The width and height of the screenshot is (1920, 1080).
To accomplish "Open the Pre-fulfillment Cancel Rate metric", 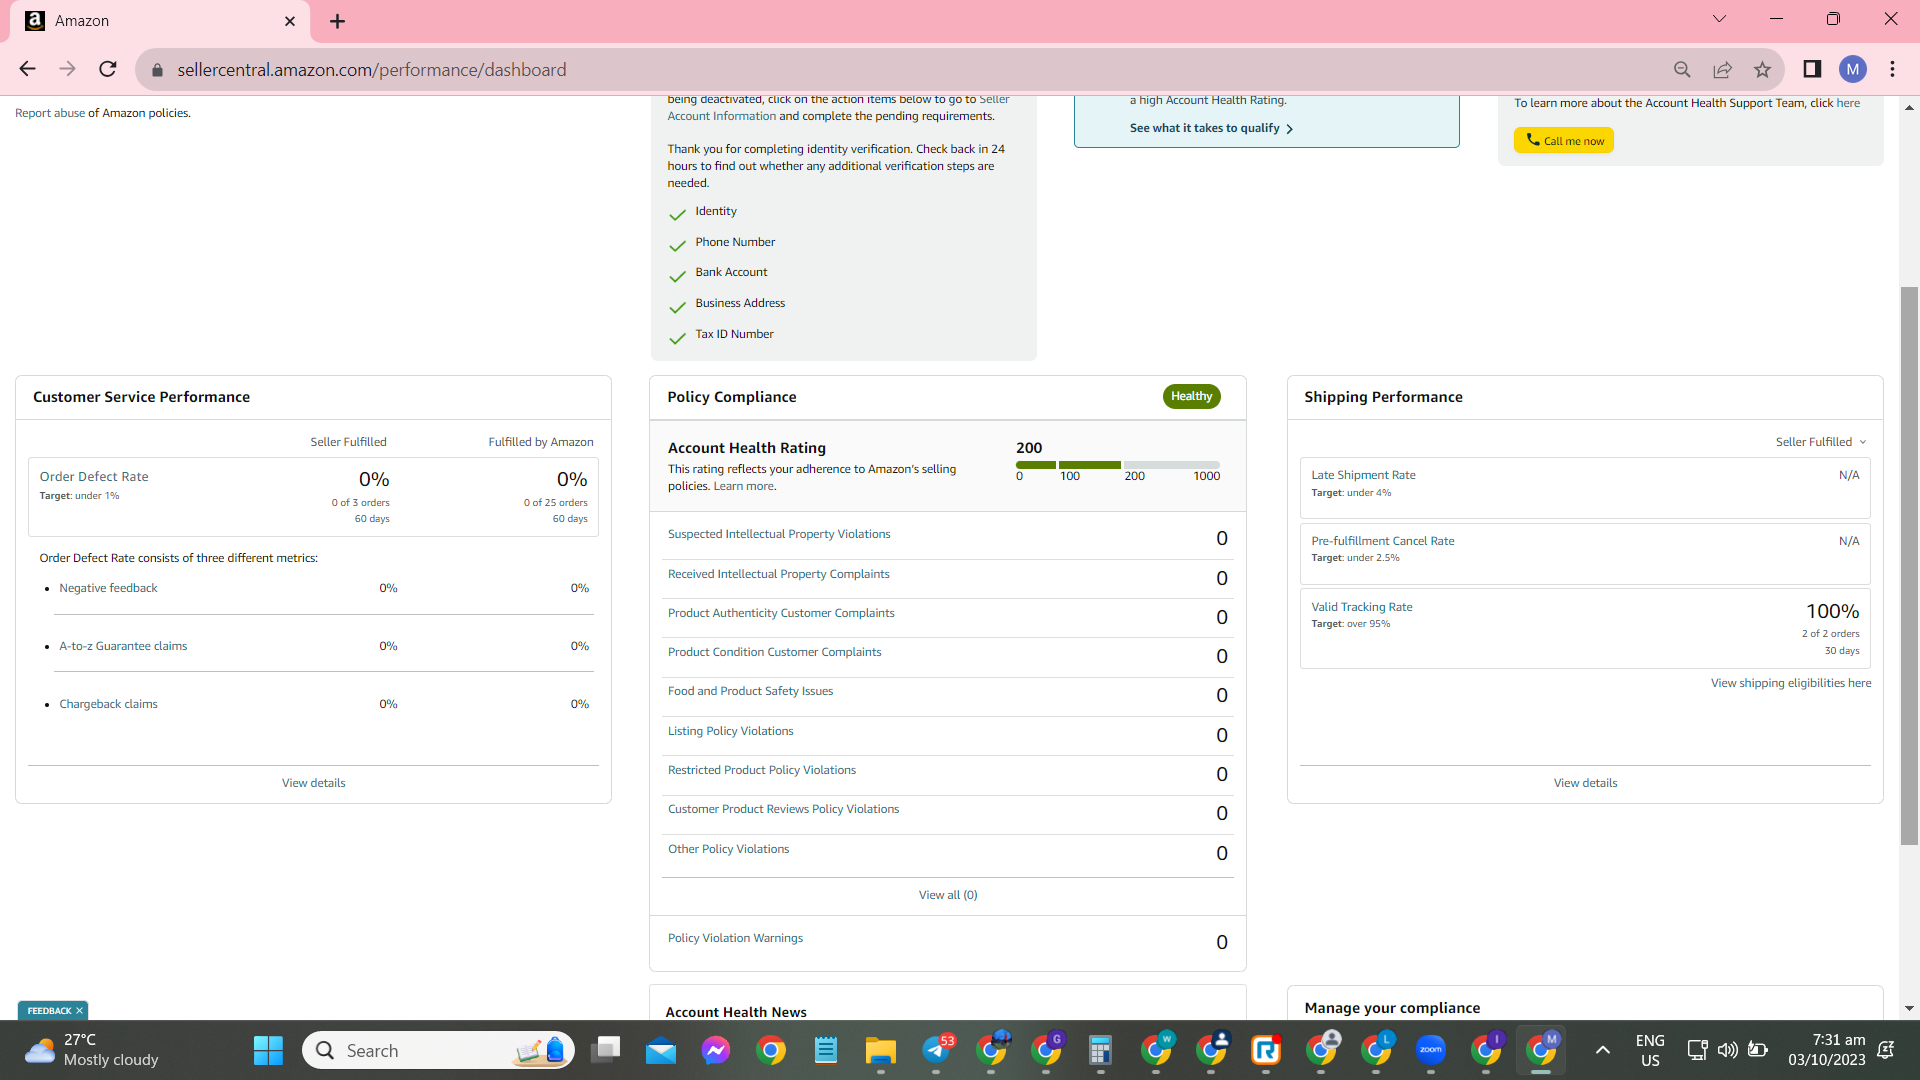I will (1383, 541).
